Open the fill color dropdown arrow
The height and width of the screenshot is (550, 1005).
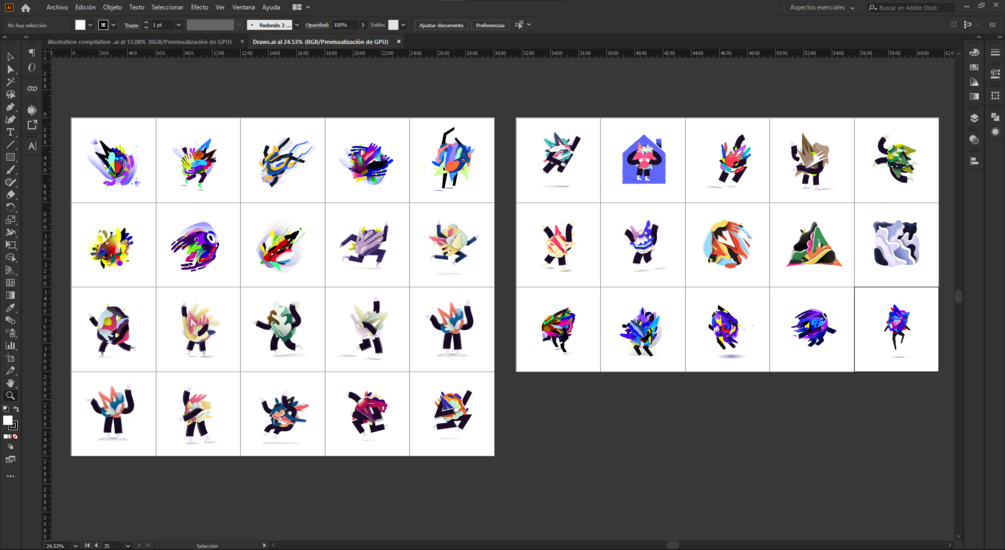click(x=90, y=25)
